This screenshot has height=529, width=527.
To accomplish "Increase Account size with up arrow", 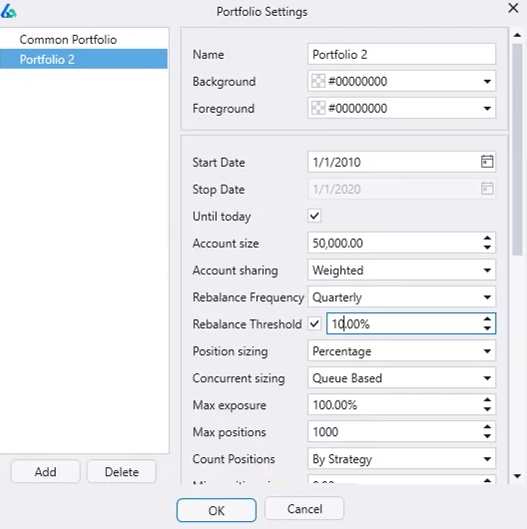I will pos(487,238).
